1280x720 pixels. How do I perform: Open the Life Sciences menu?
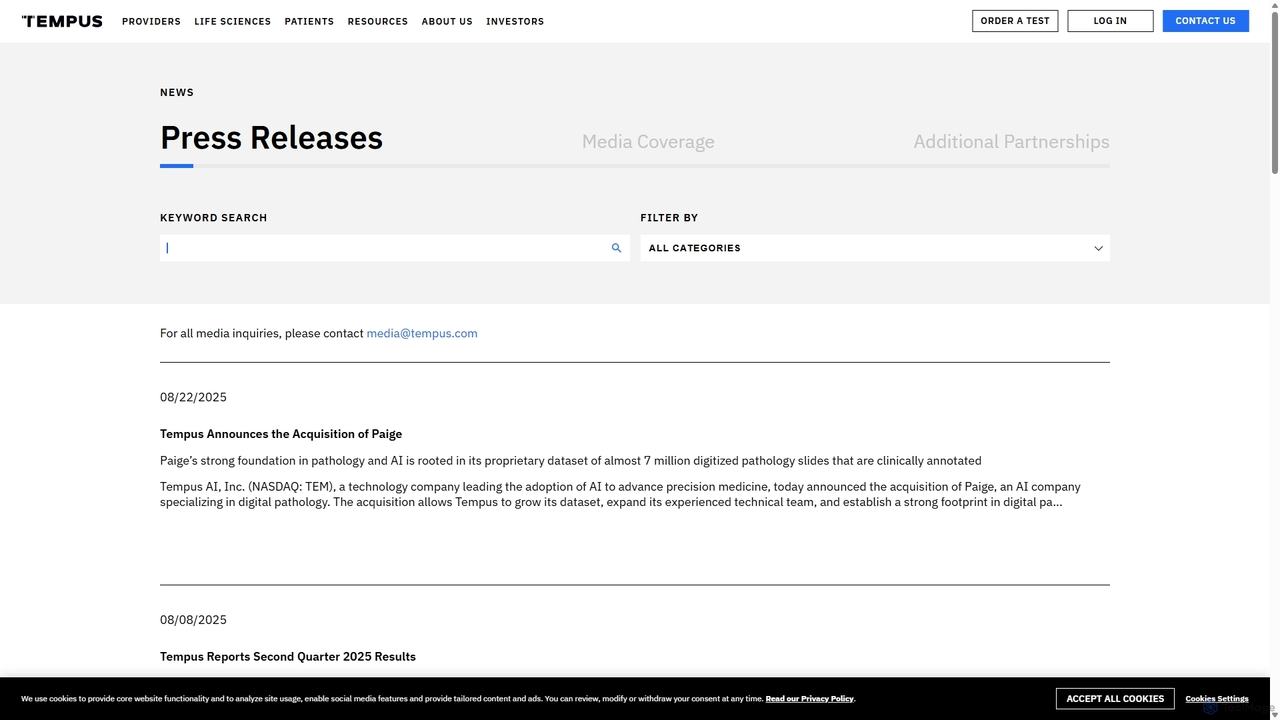pyautogui.click(x=232, y=21)
